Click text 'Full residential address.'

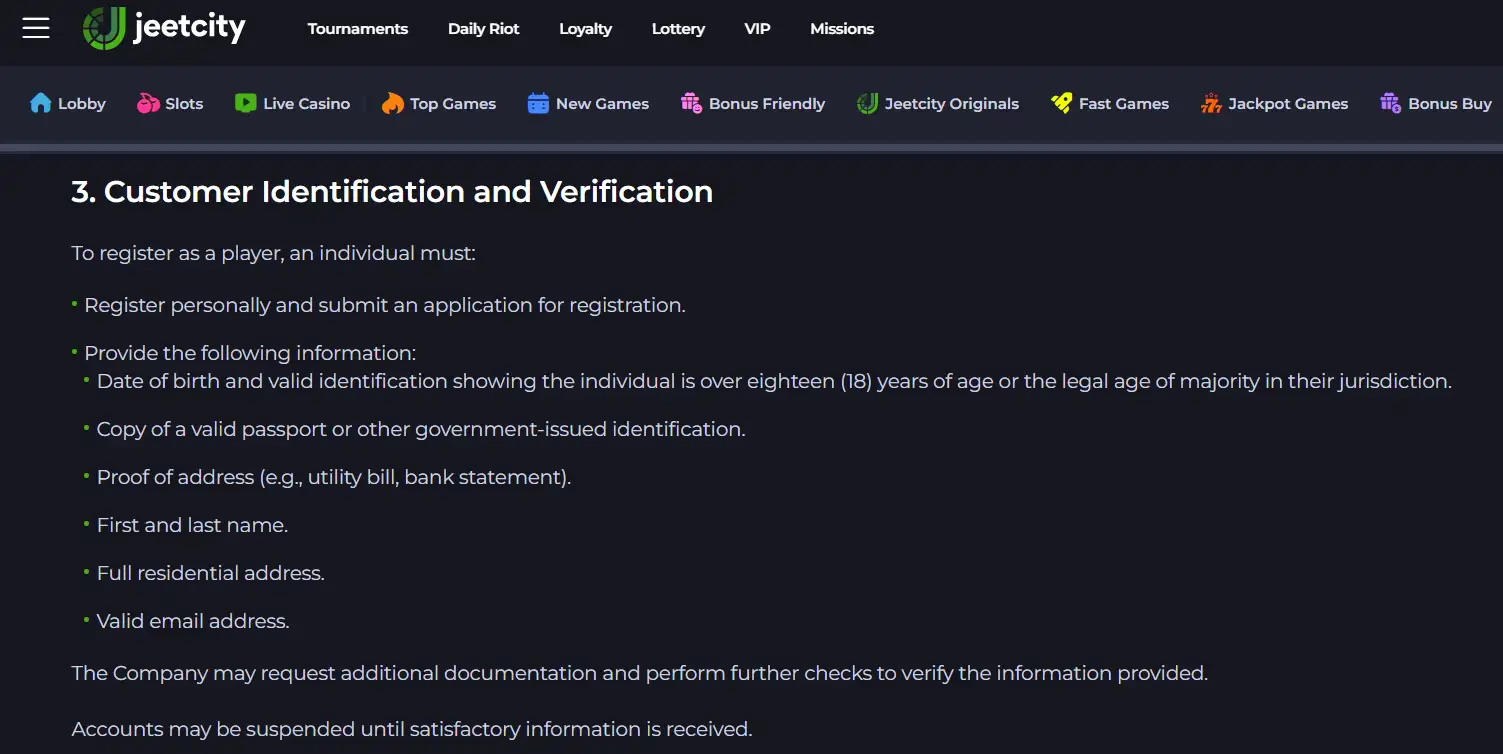tap(211, 573)
